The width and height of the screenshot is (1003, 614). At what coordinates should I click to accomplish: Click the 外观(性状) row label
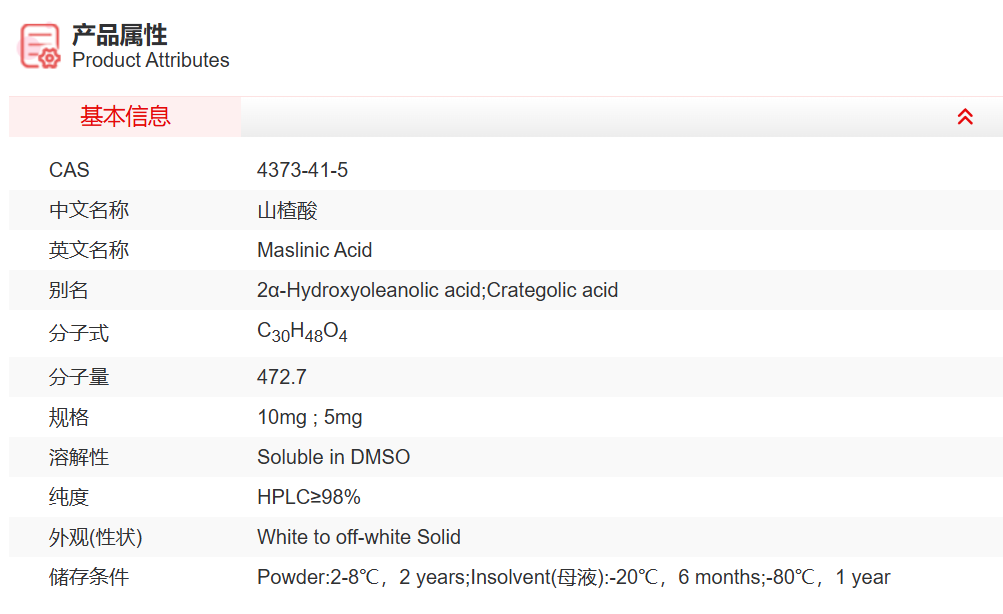click(x=96, y=537)
